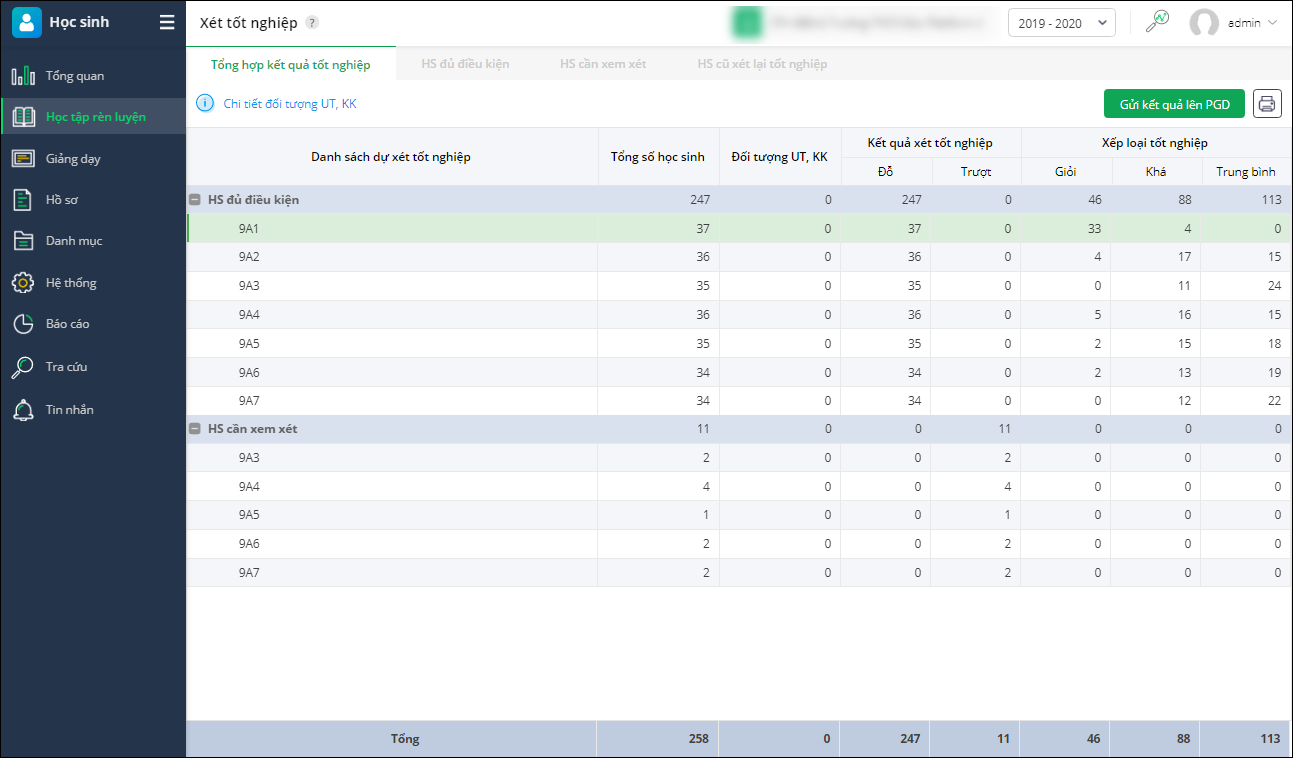Select 9A4 row with 36 students
Viewport: 1293px width, 758px height.
pyautogui.click(x=739, y=315)
